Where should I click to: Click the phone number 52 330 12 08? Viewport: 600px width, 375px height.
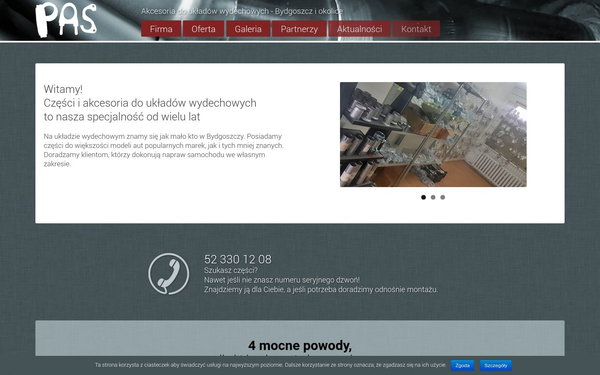238,259
